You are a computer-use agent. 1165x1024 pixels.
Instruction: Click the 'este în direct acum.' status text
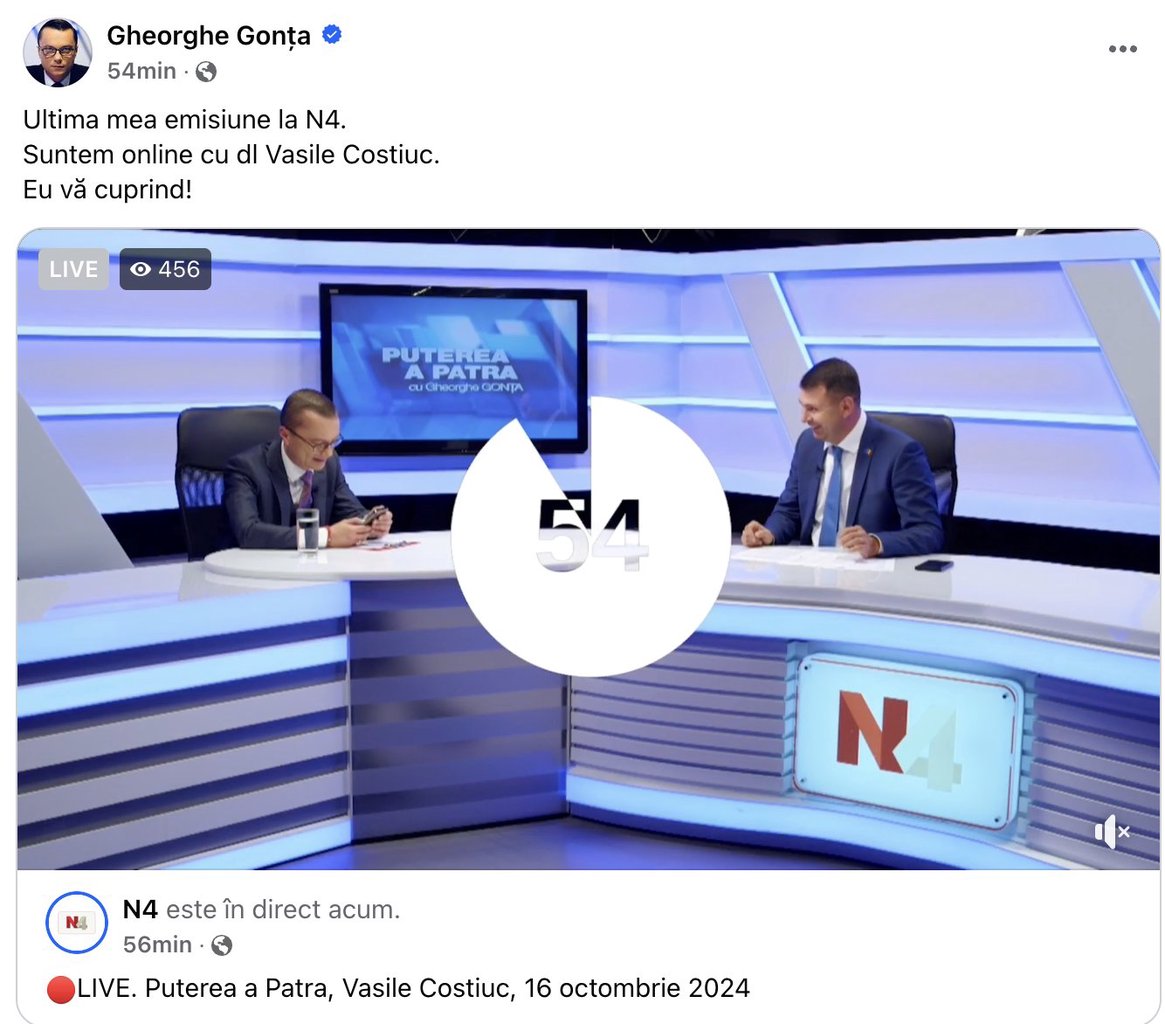click(283, 910)
